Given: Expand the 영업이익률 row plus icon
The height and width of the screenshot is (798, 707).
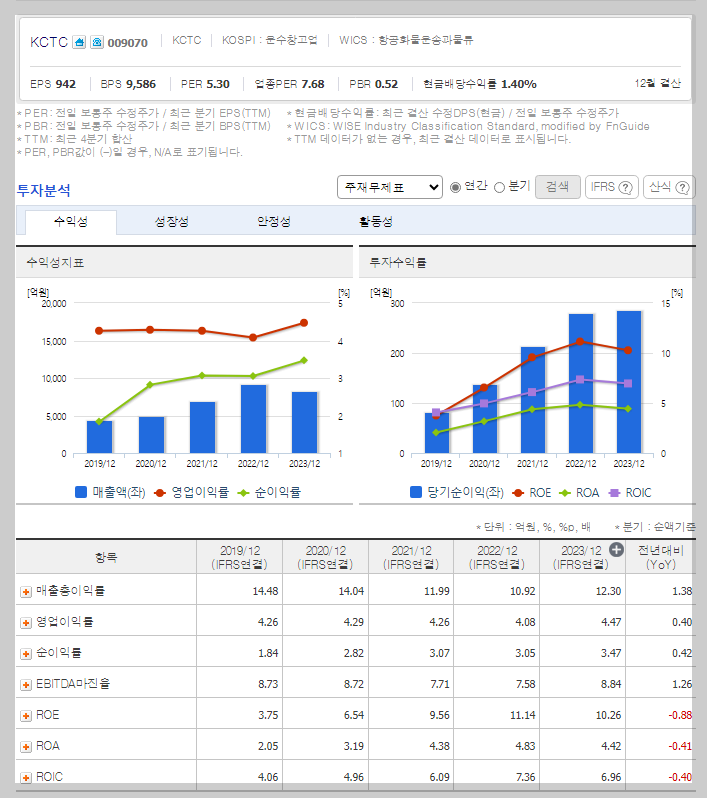Looking at the screenshot, I should (x=25, y=623).
